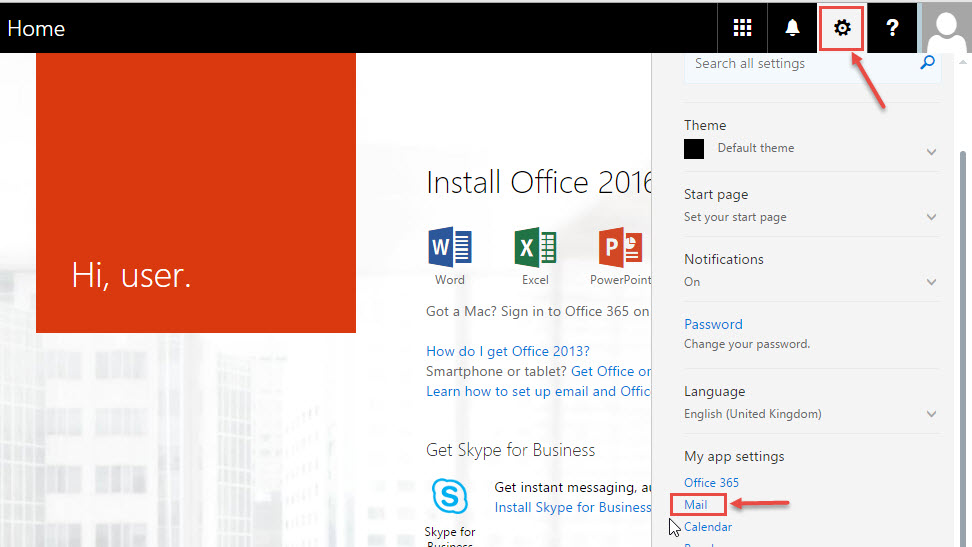
Task: Click the 'Change your password.' text
Action: tap(747, 344)
